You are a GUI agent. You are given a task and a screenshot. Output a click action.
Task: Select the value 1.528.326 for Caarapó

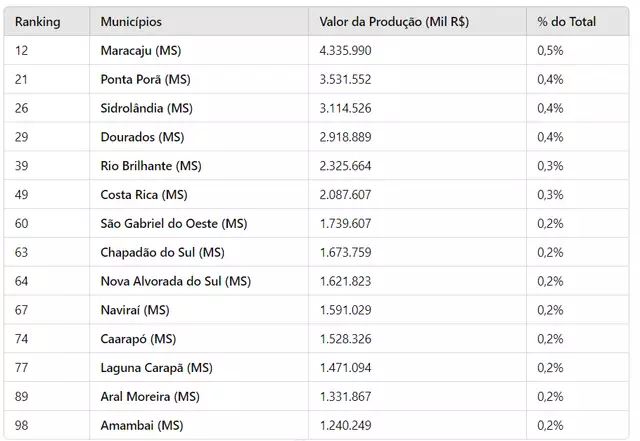pyautogui.click(x=345, y=339)
